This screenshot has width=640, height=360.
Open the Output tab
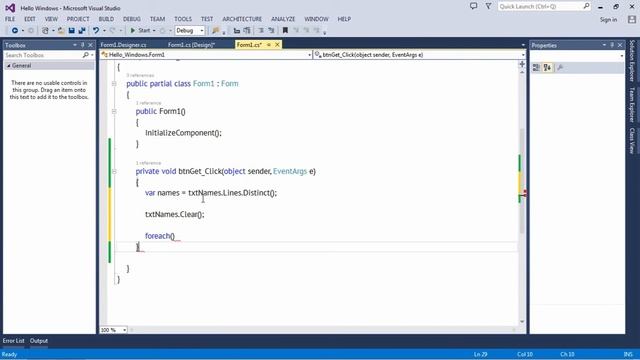(x=39, y=341)
